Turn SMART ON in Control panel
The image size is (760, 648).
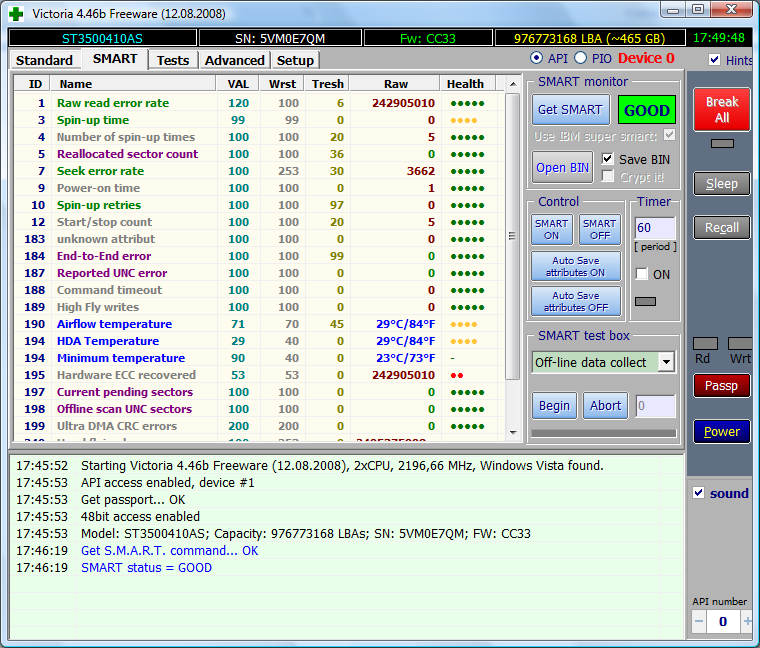click(551, 230)
